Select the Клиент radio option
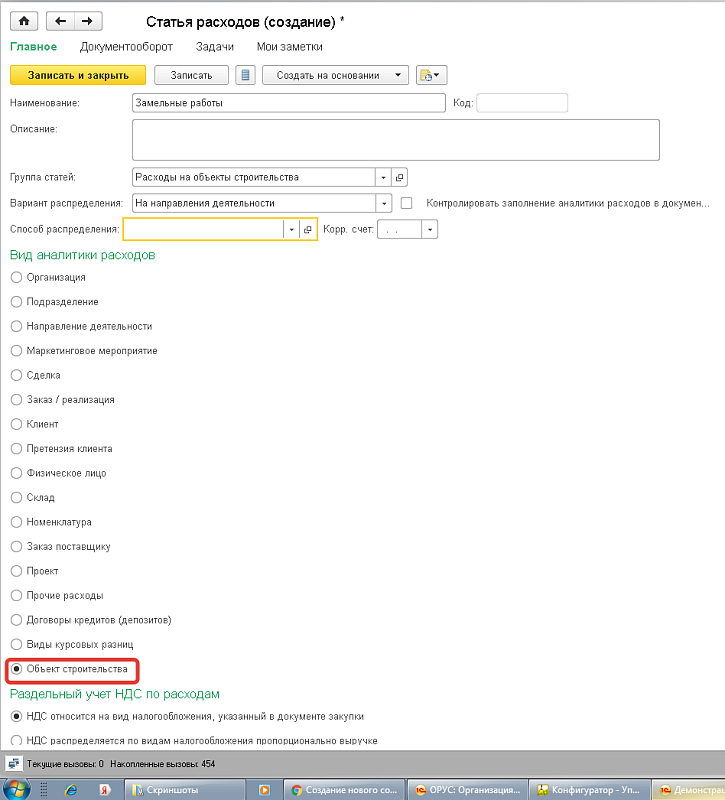Viewport: 725px width, 800px height. [x=16, y=424]
